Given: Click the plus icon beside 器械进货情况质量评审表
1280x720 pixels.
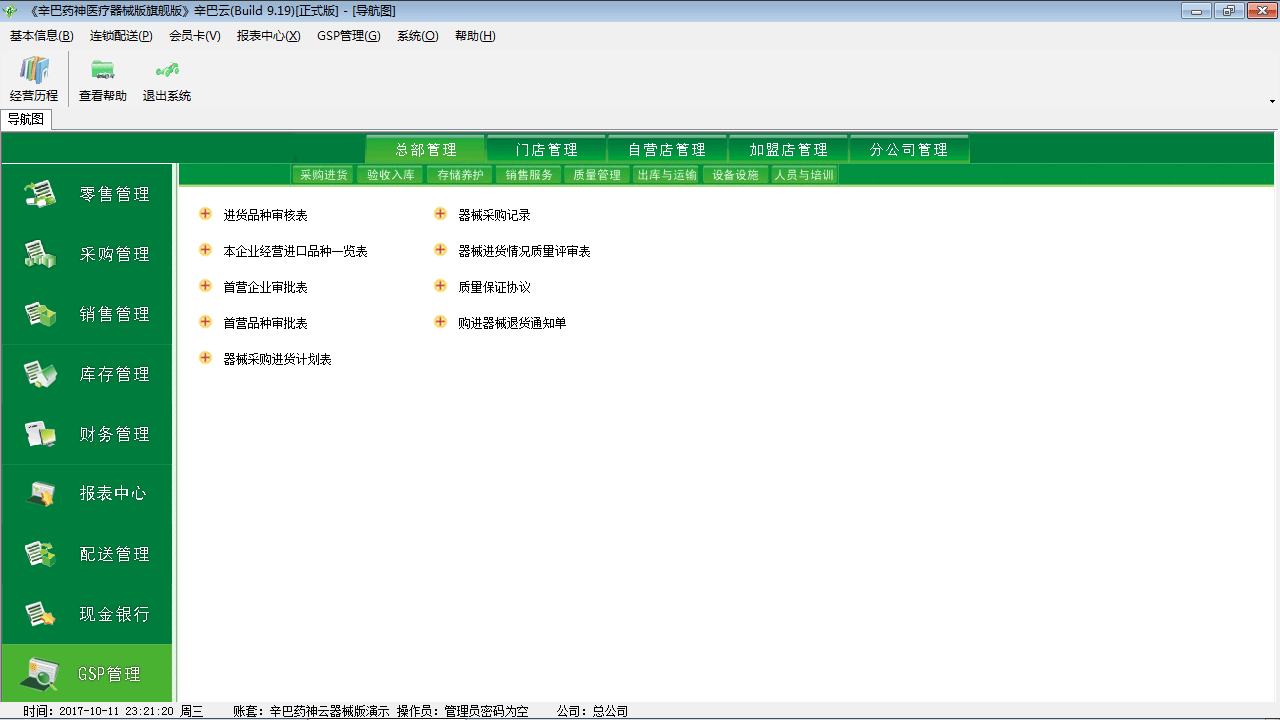Looking at the screenshot, I should point(440,250).
